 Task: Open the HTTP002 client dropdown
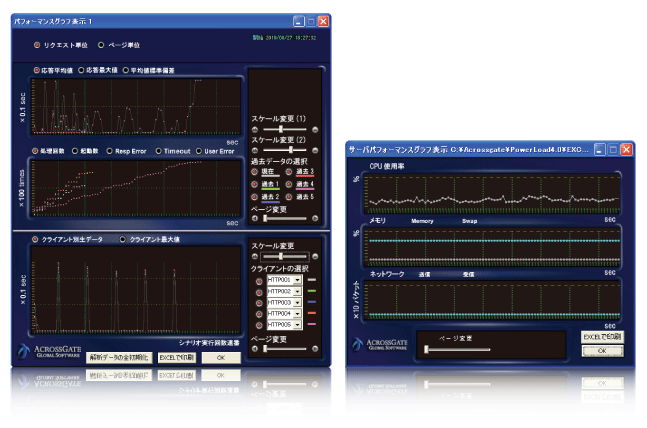pos(298,291)
